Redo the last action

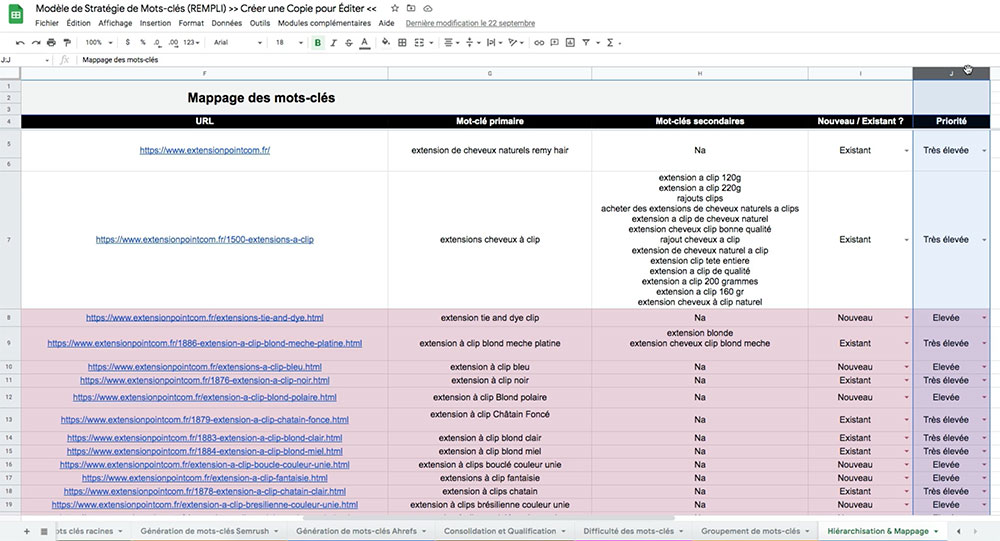pos(36,43)
